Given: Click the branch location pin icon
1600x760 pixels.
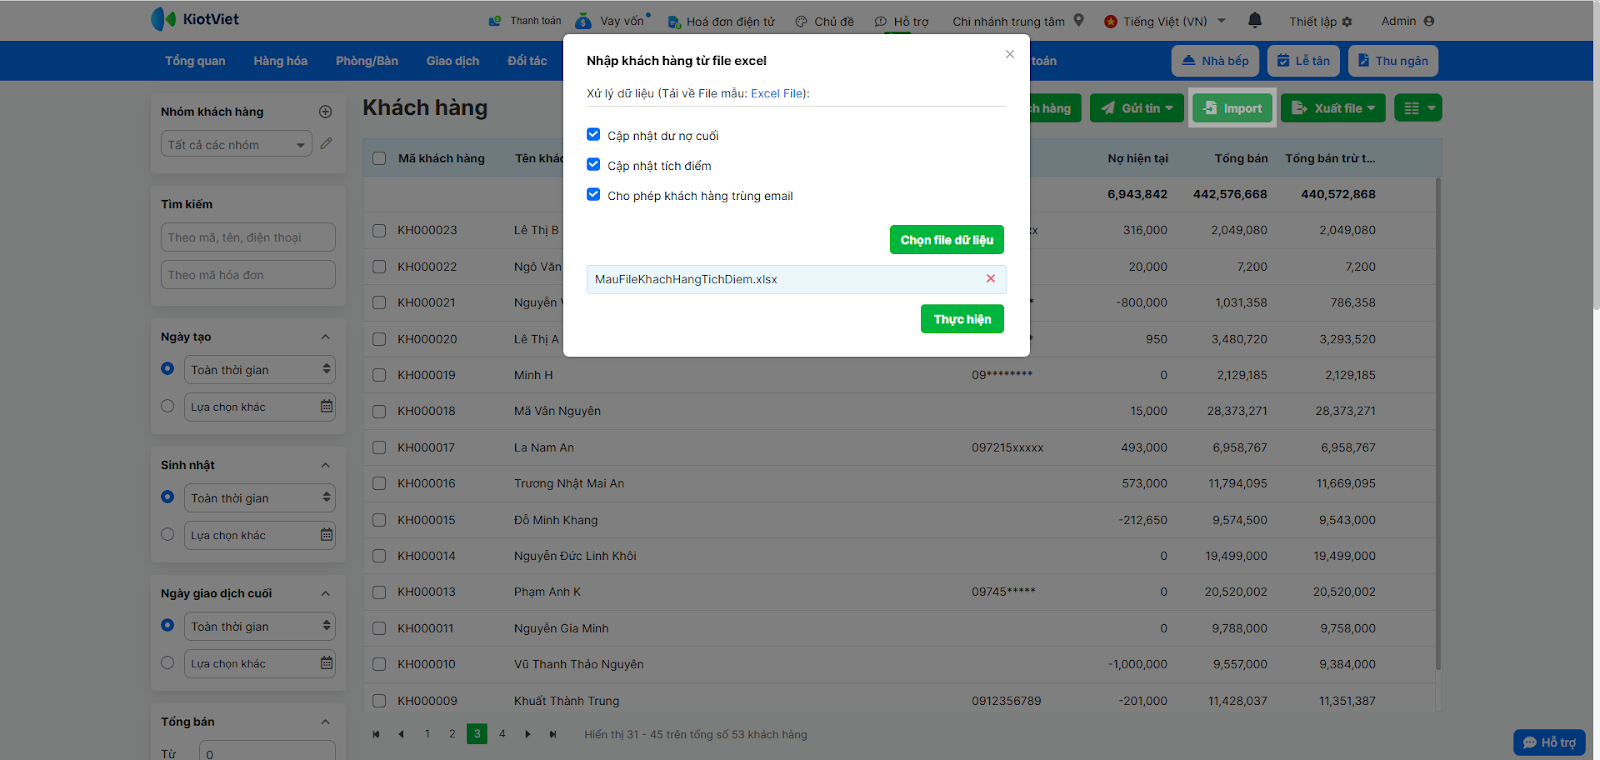Looking at the screenshot, I should click(x=1079, y=20).
